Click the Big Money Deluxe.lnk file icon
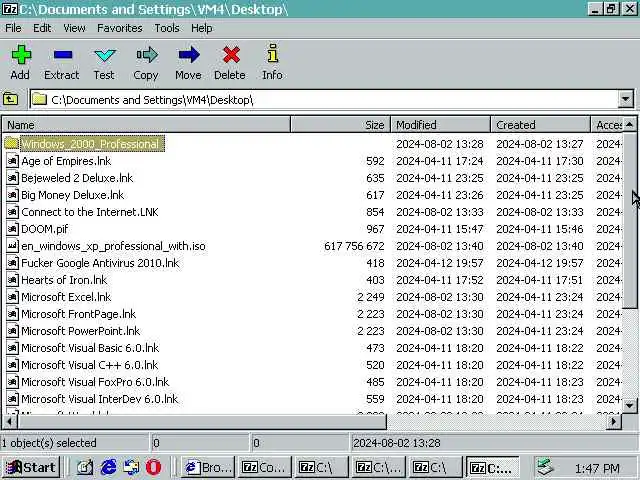The width and height of the screenshot is (640, 480). (x=12, y=195)
